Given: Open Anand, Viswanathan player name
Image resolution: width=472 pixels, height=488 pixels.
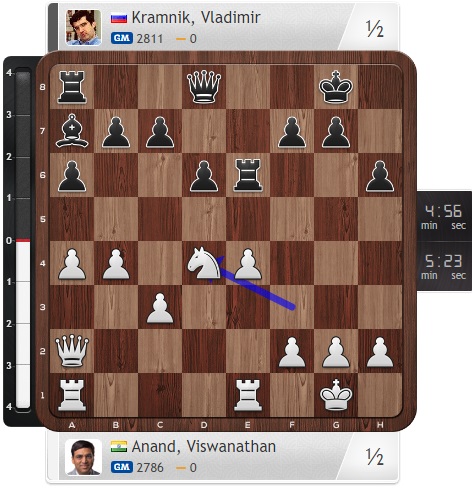Looking at the screenshot, I should (x=204, y=447).
